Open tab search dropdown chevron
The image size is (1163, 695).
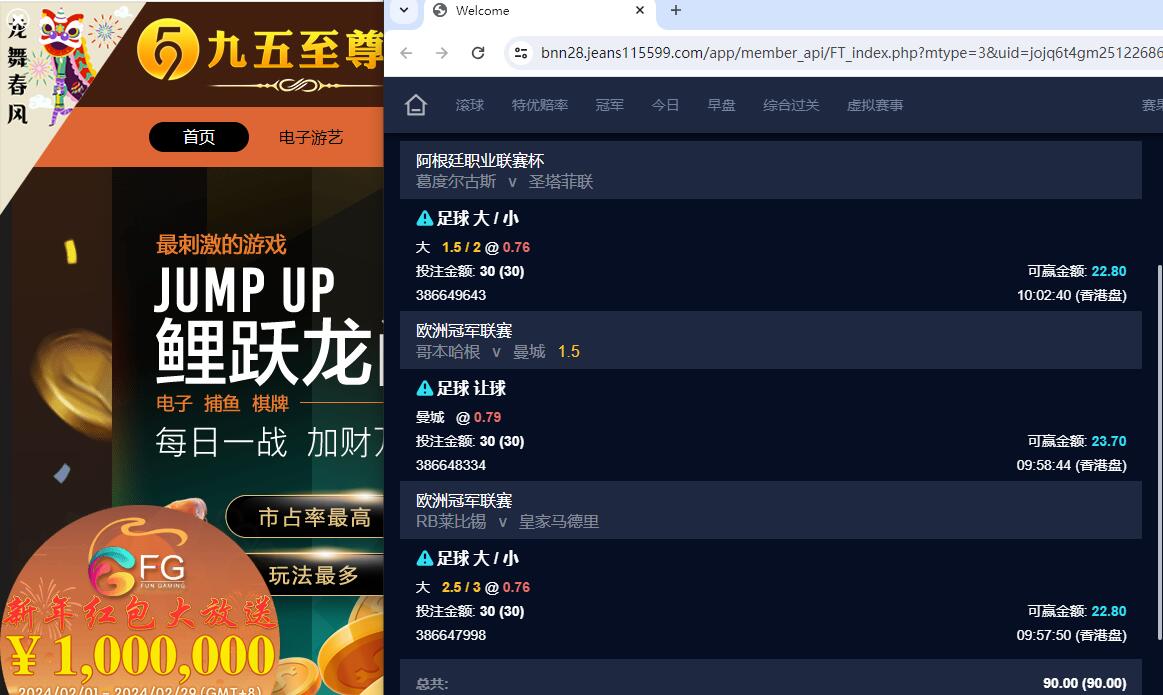403,10
